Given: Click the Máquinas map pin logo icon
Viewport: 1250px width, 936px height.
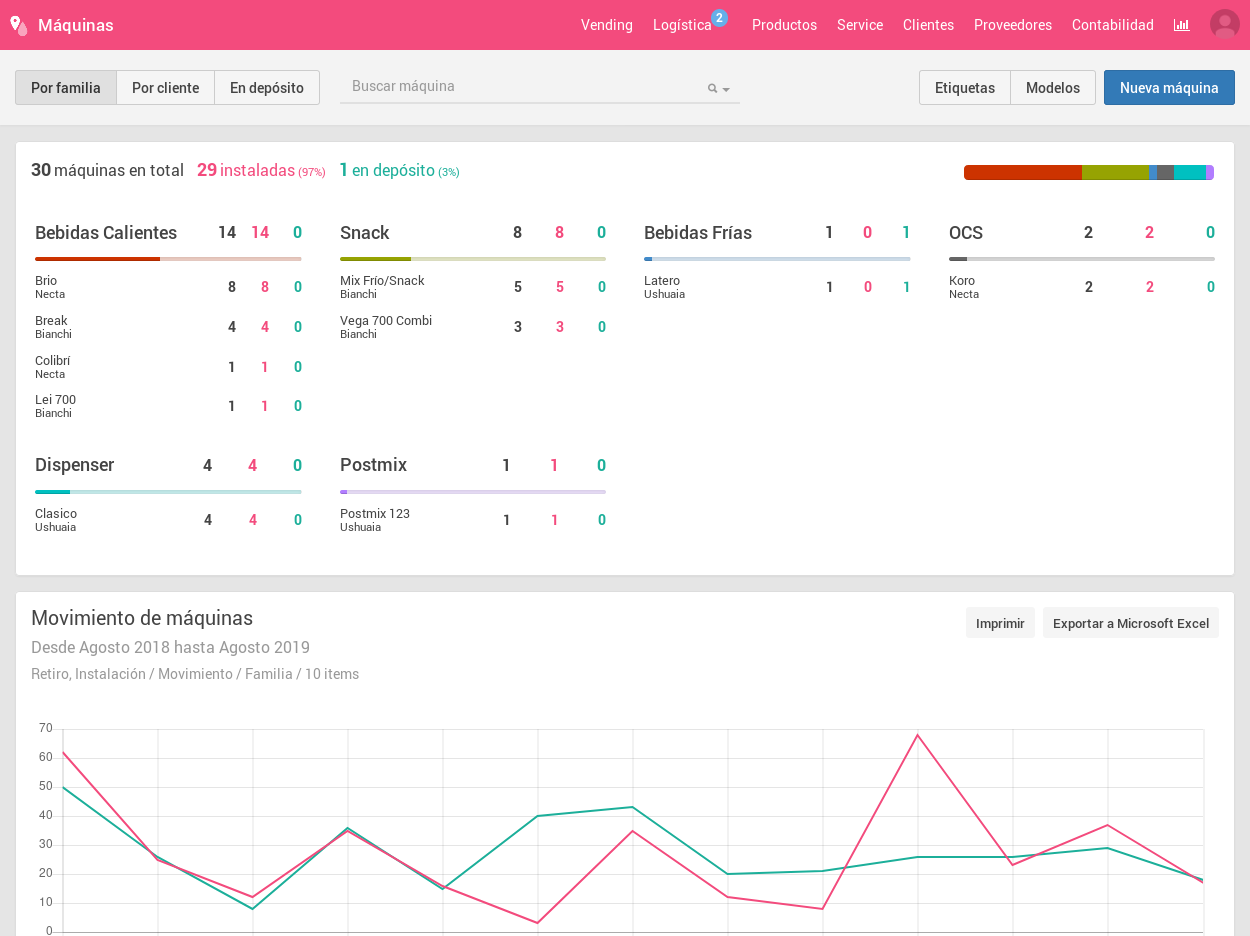Looking at the screenshot, I should [18, 25].
